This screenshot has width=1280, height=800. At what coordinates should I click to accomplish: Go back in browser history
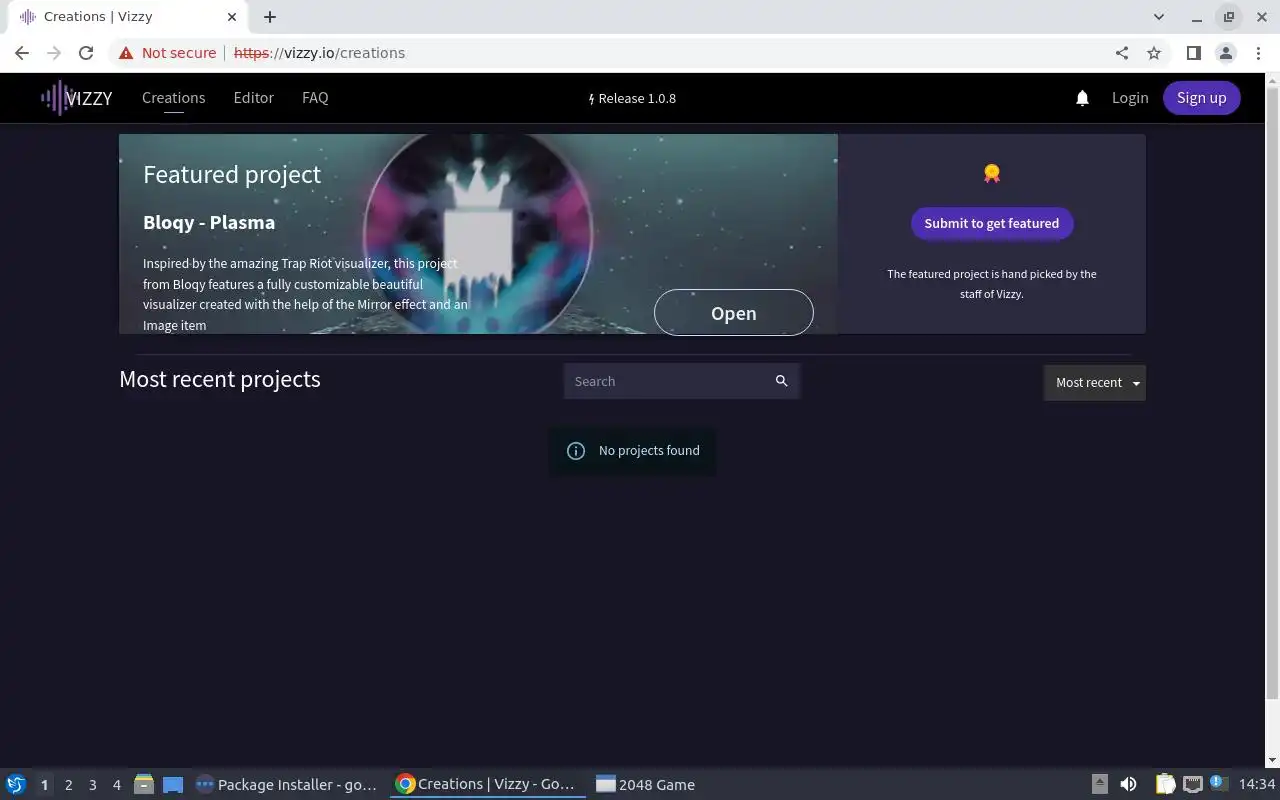pos(22,53)
